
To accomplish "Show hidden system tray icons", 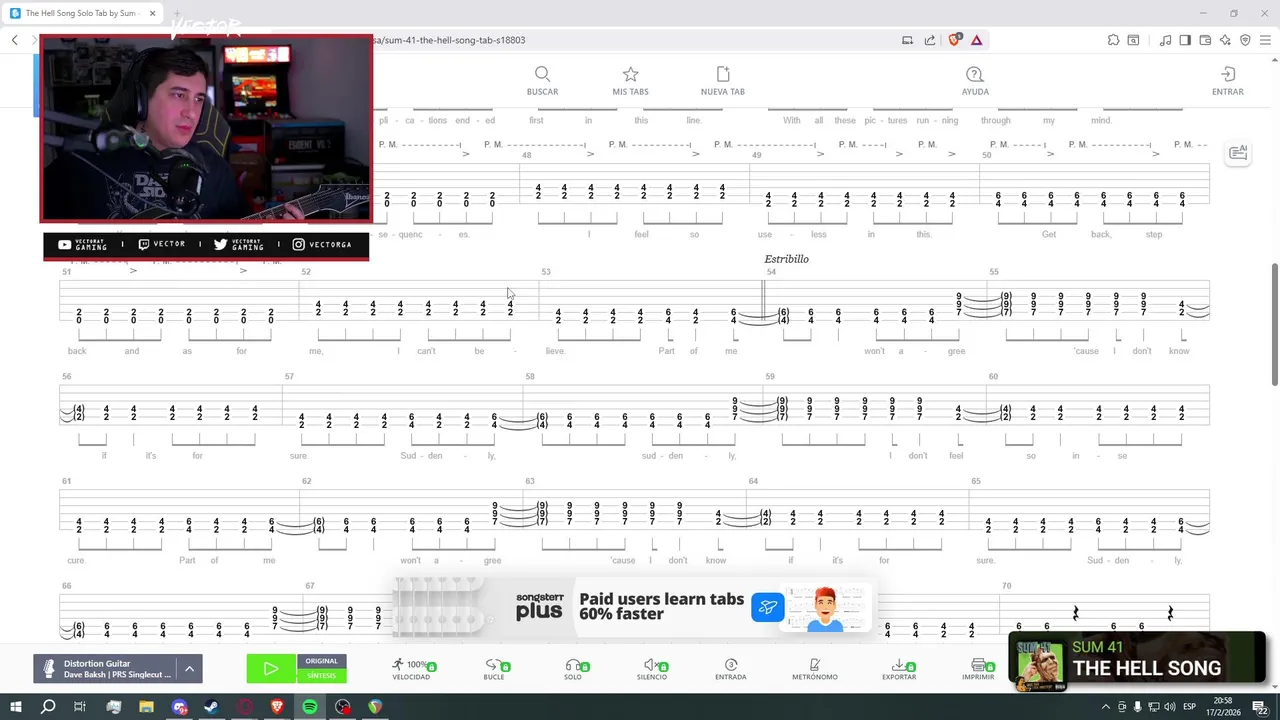I will [1105, 707].
